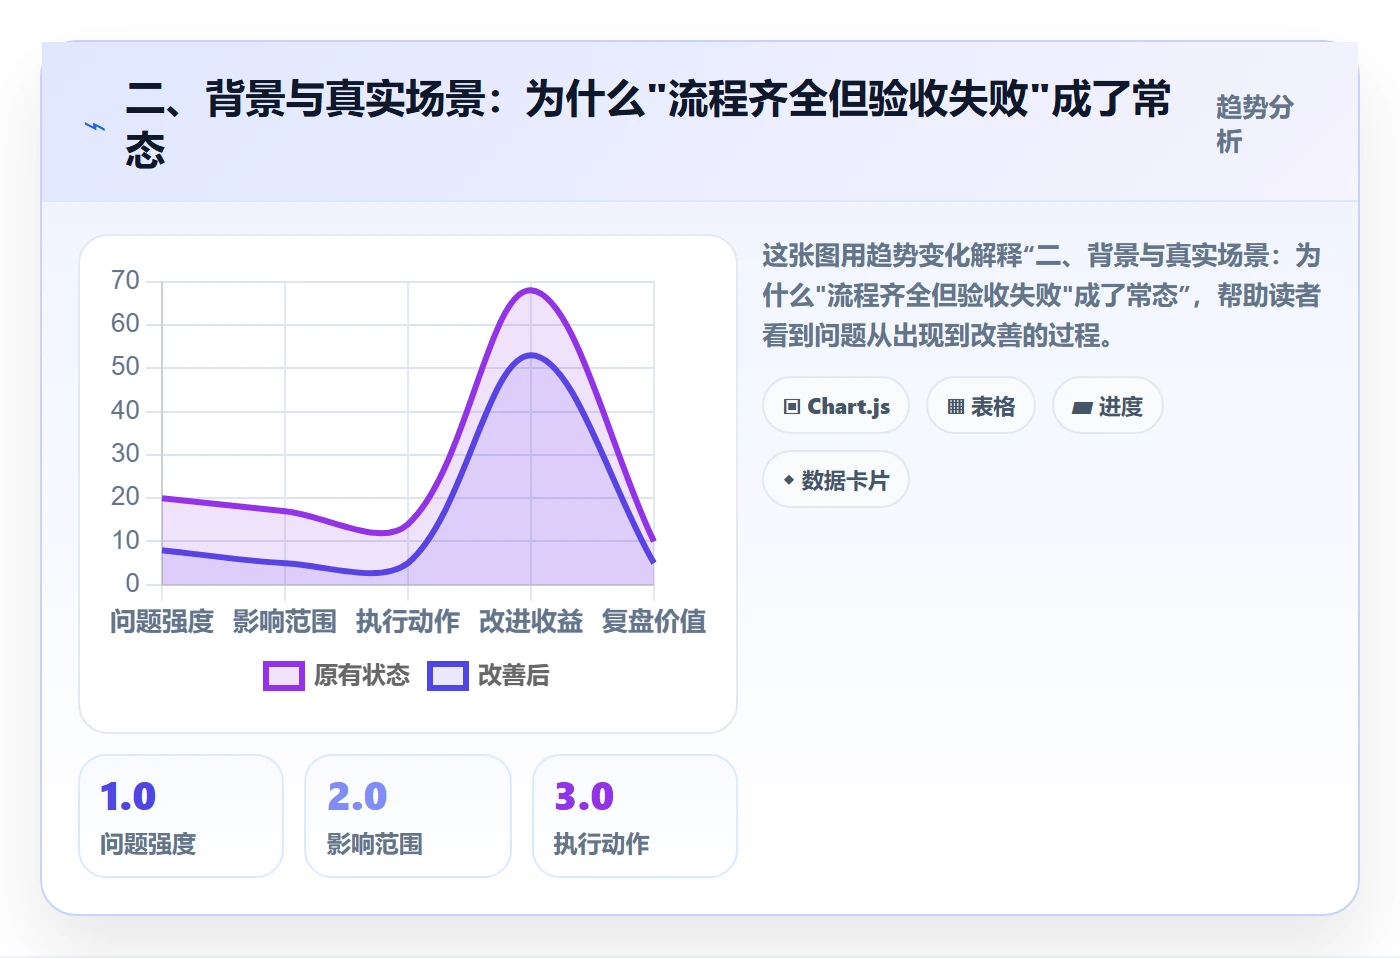Image resolution: width=1400 pixels, height=958 pixels.
Task: Click the progress bar icon in 进度 tag
Action: pyautogui.click(x=1082, y=407)
